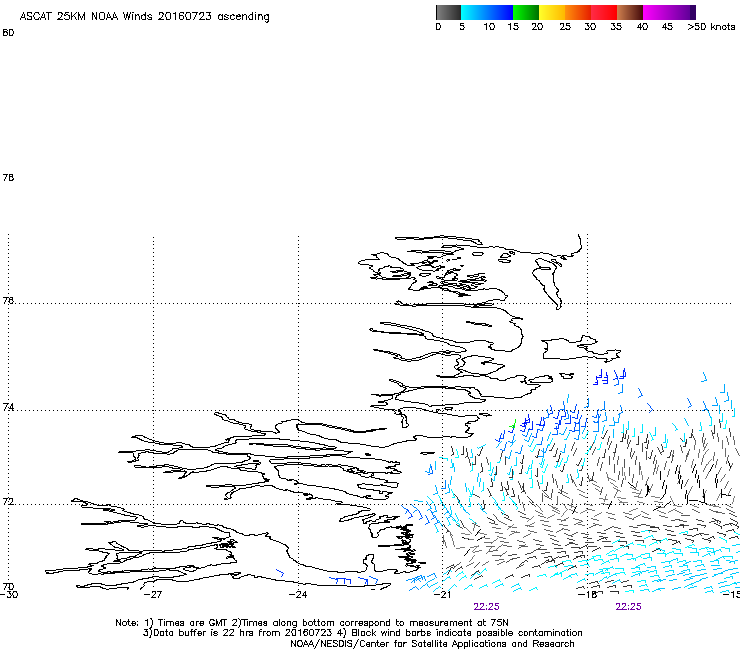Click the red 30-35 knots color bar segment
The image size is (740, 650).
click(x=604, y=12)
